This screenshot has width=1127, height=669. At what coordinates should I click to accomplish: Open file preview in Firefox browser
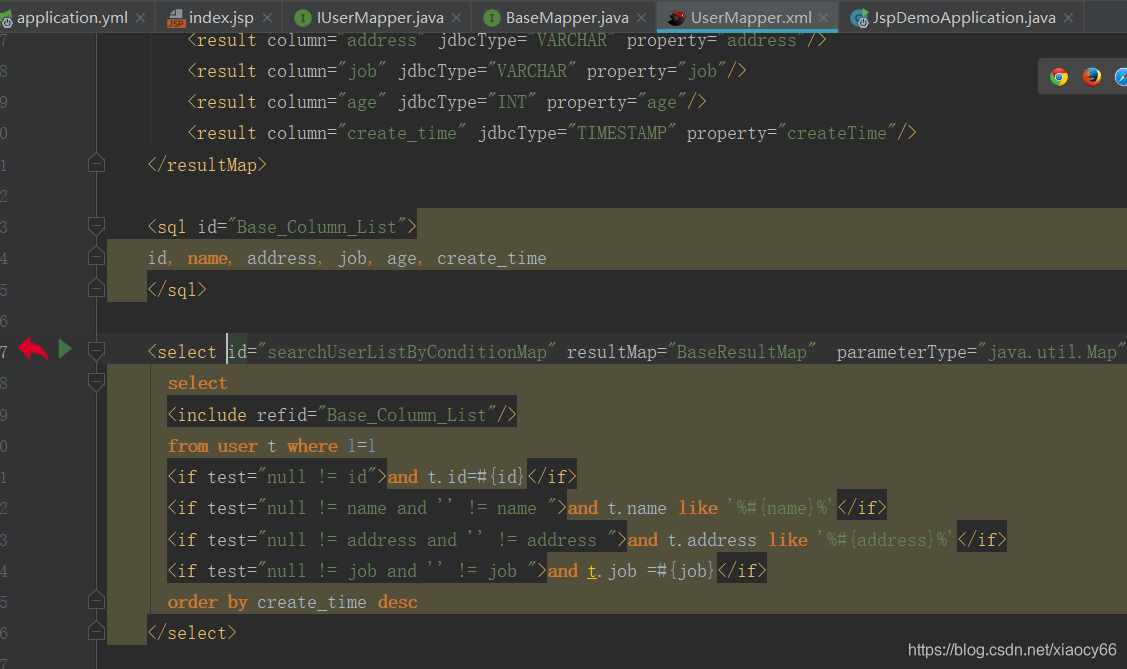[x=1092, y=77]
